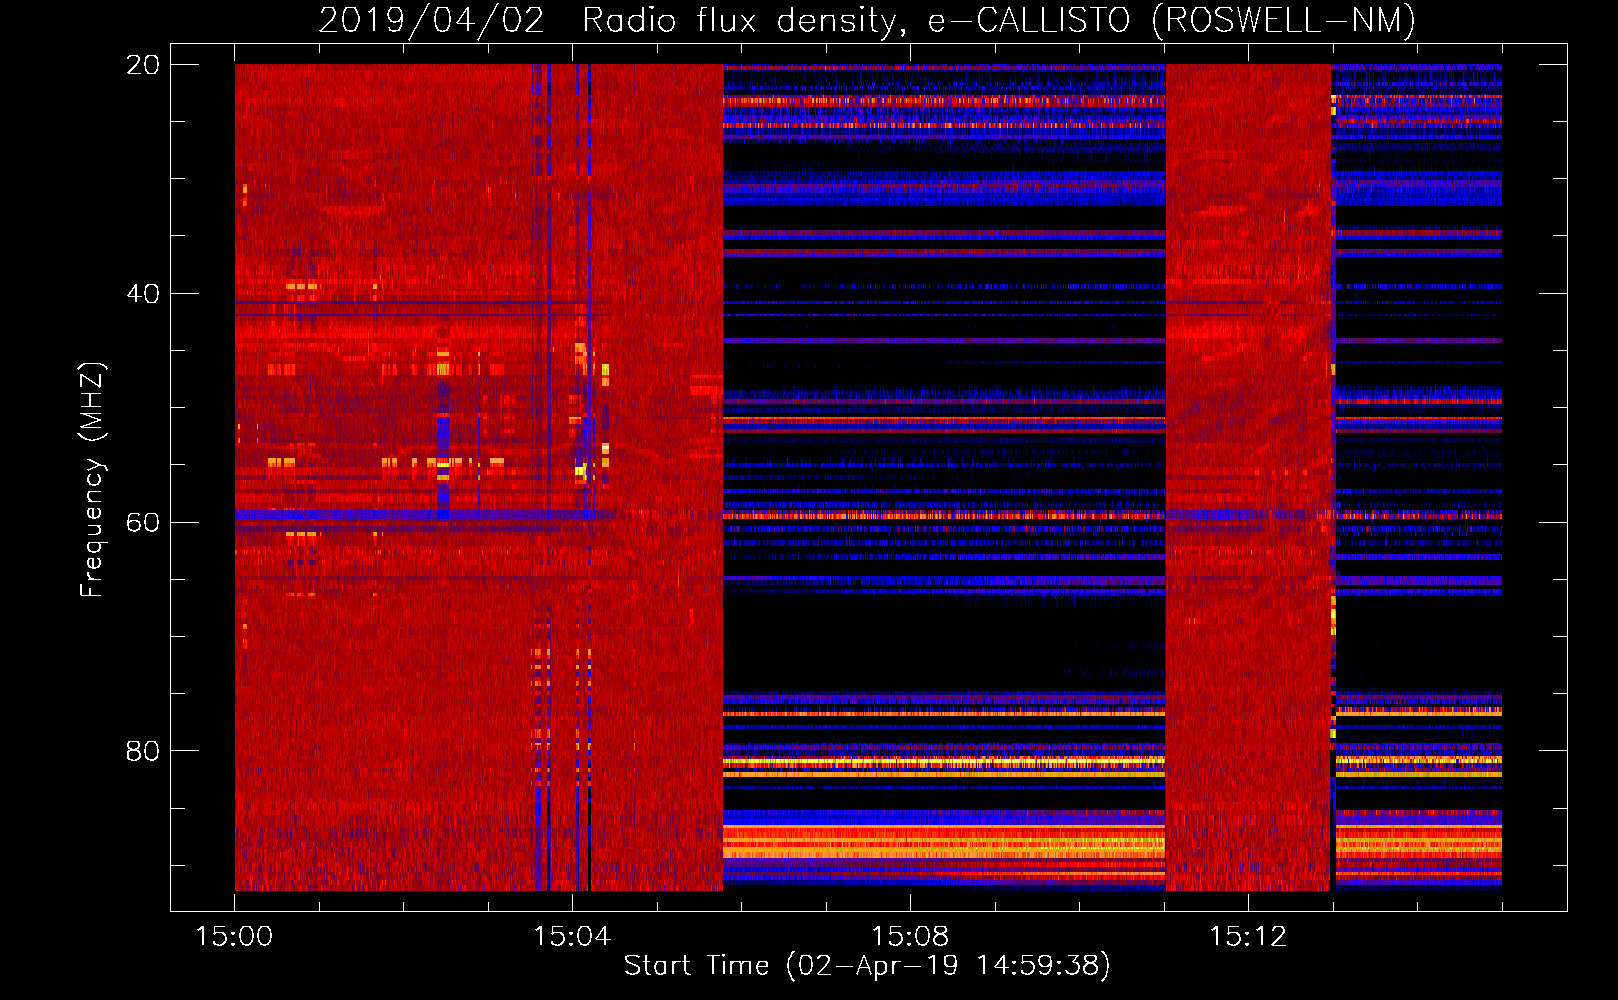Screen dimensions: 1618x1000
Task: Click the 40 MHz frequency tick label
Action: (x=143, y=294)
